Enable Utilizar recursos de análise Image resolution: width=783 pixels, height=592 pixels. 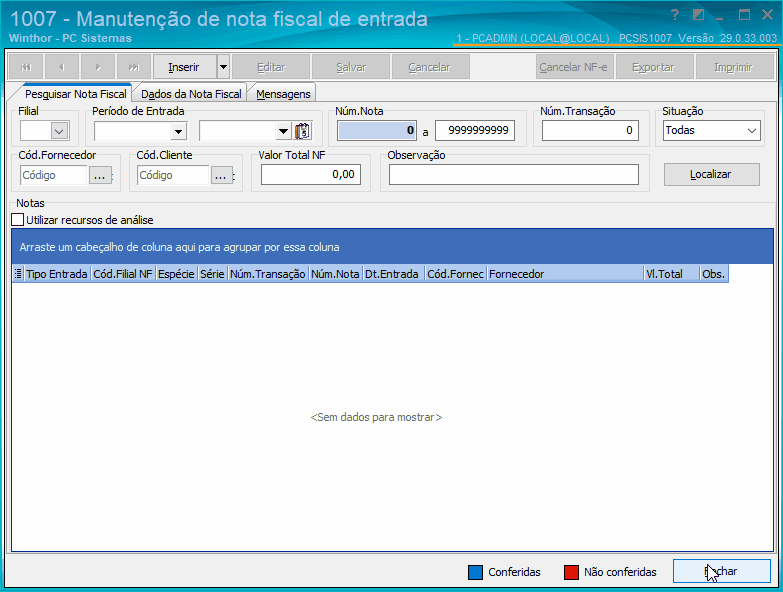[x=17, y=220]
